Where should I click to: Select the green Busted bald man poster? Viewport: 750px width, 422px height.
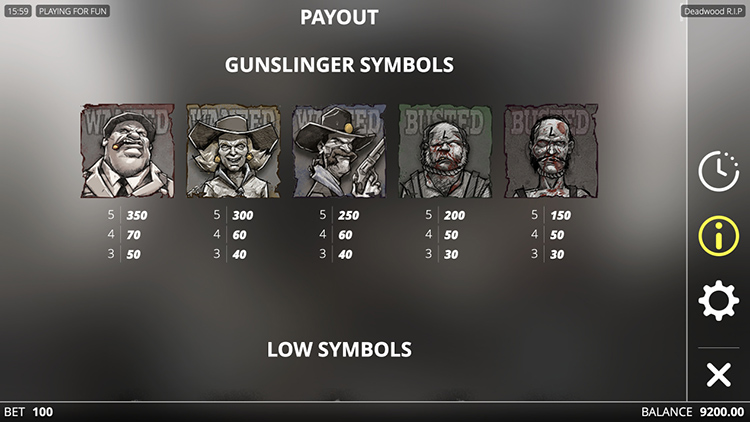click(445, 151)
